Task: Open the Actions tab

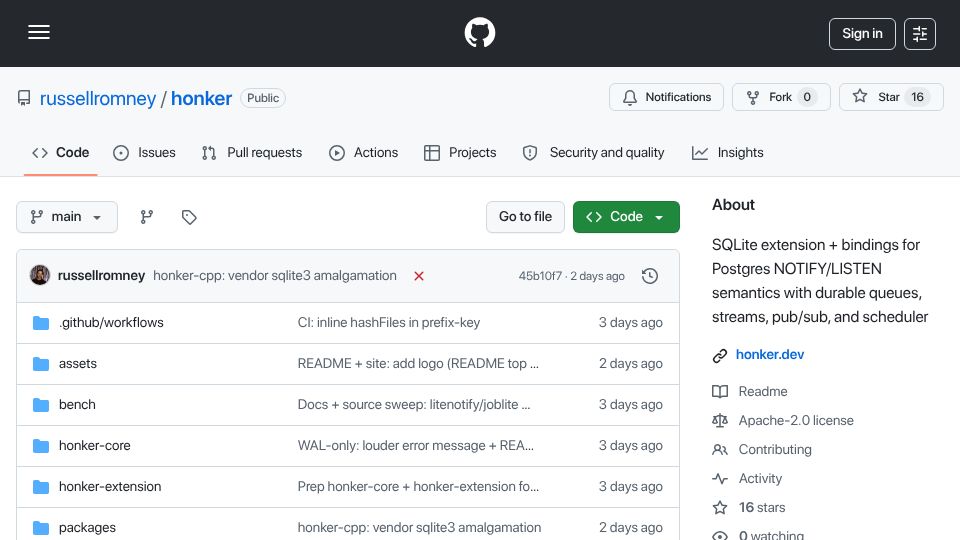Action: coord(364,152)
